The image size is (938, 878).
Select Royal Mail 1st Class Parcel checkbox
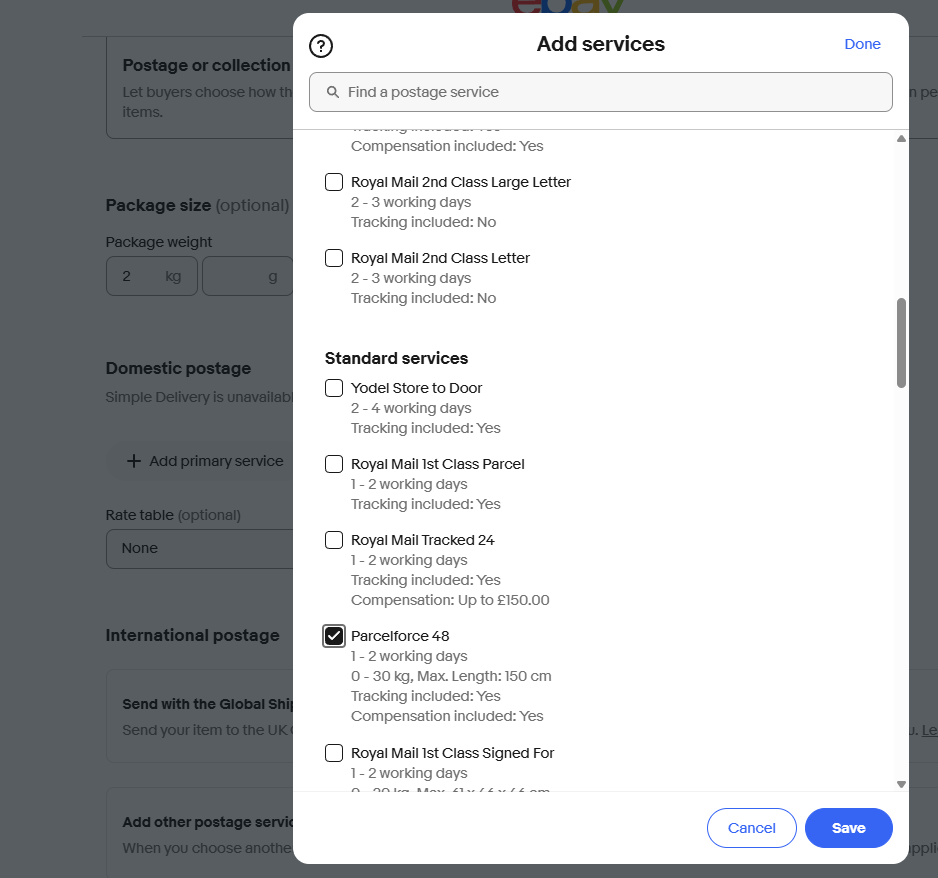tap(334, 464)
